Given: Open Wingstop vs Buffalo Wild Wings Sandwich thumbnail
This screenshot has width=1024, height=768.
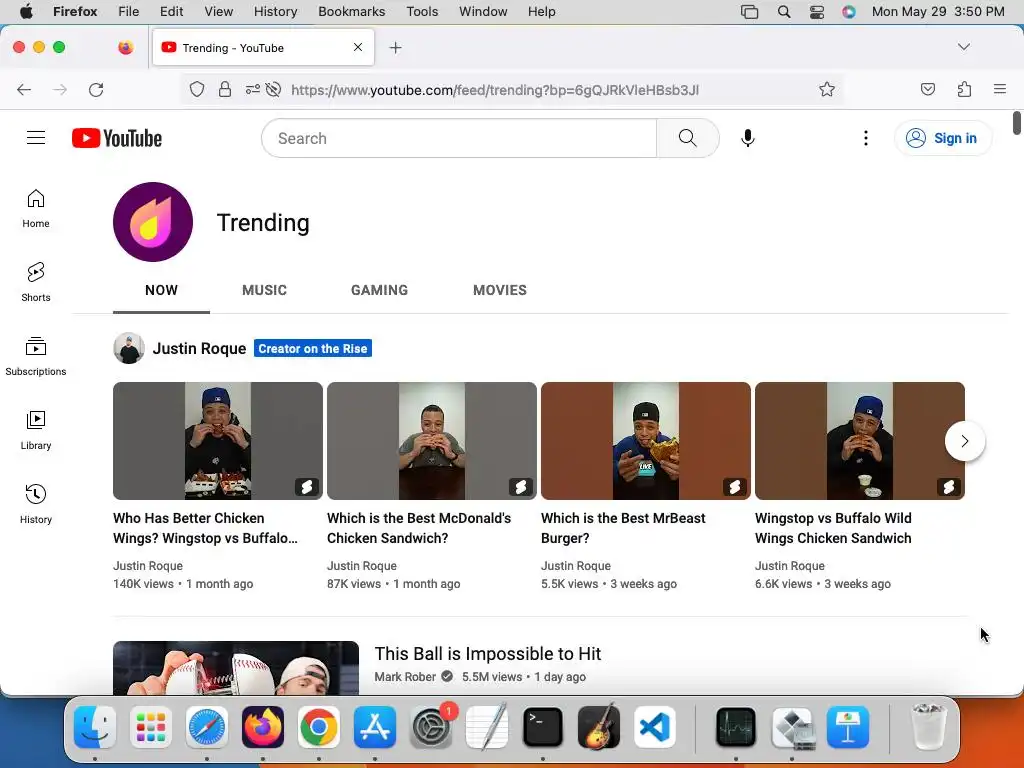Looking at the screenshot, I should [859, 441].
